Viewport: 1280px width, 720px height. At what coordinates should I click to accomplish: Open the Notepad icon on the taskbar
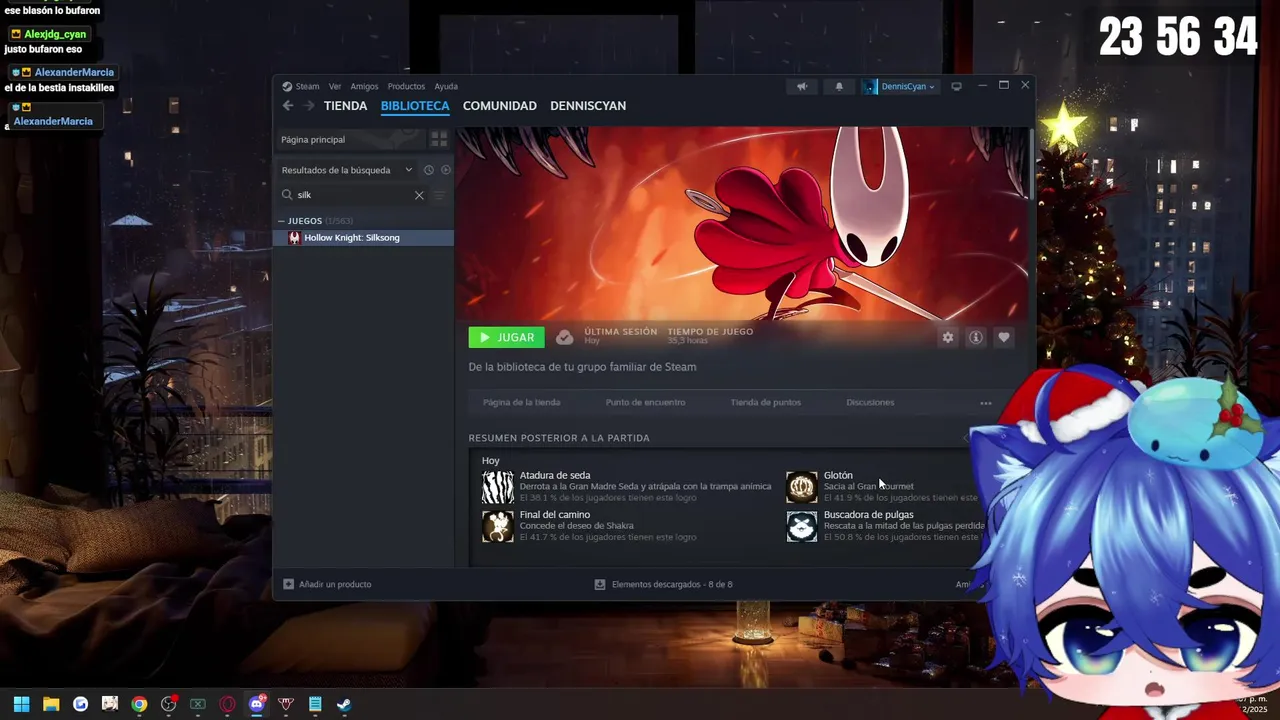pyautogui.click(x=315, y=704)
